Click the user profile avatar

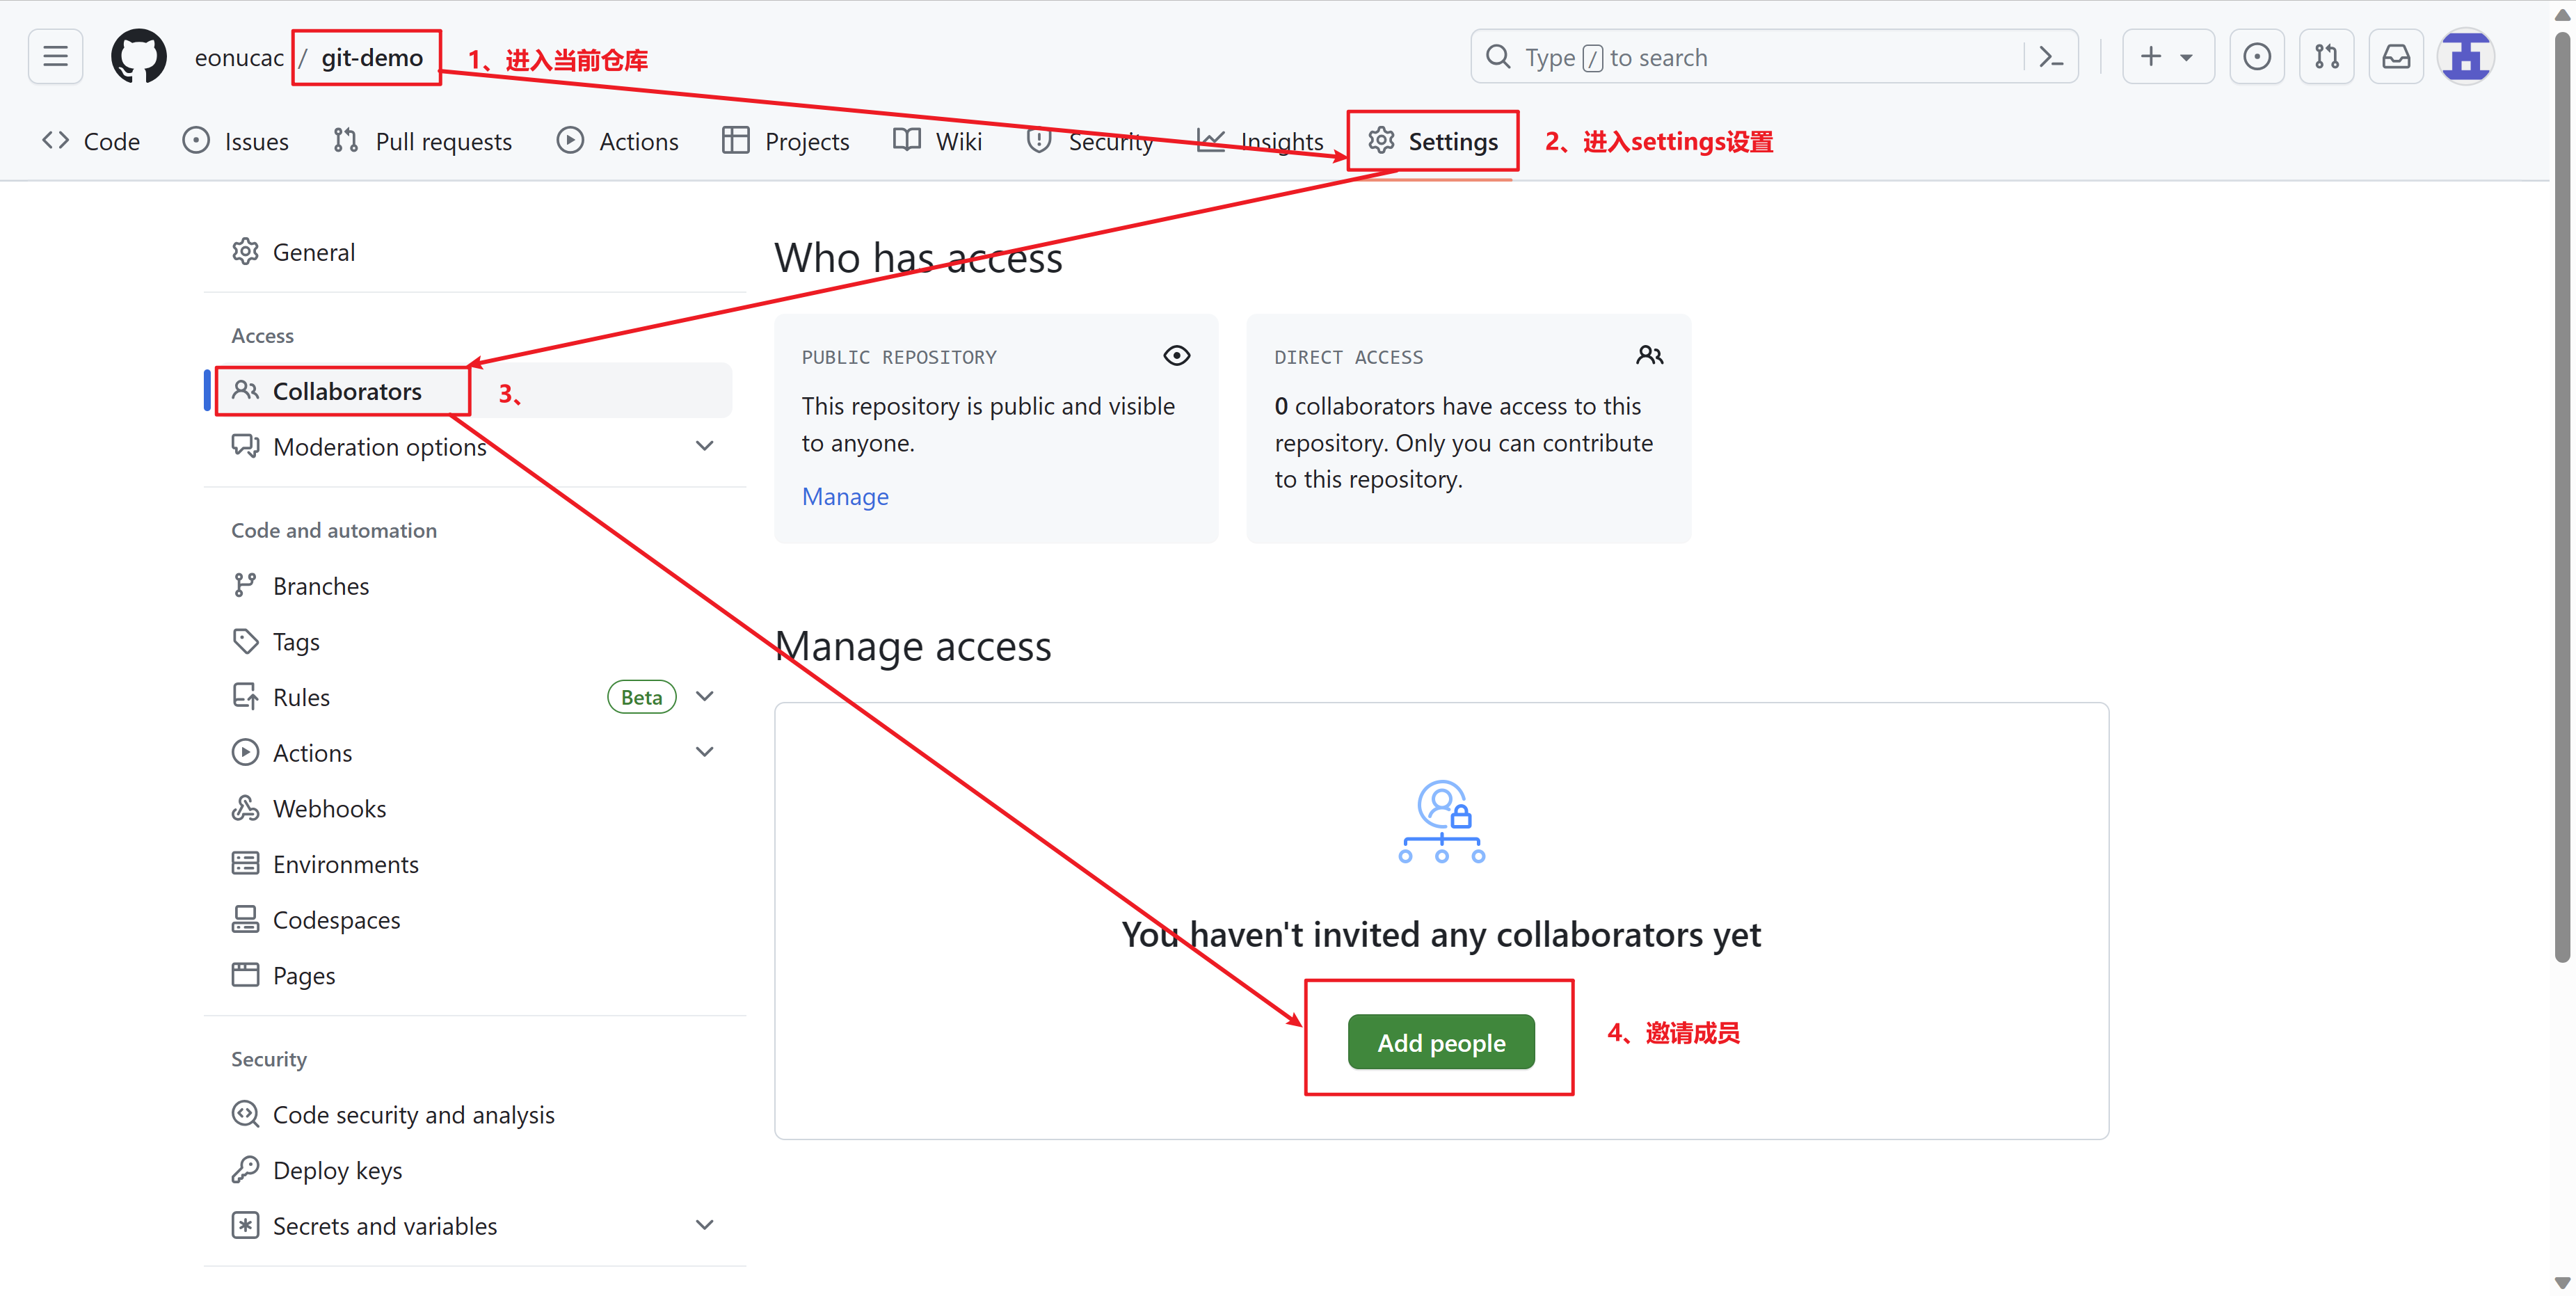pos(2465,57)
